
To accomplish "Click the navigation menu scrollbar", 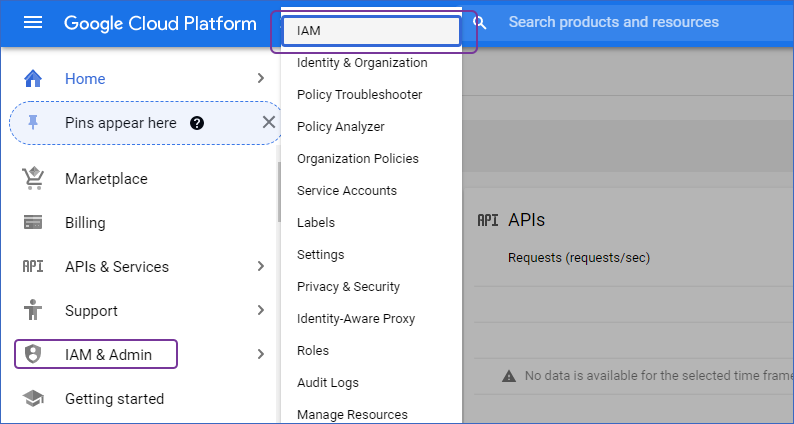I will tap(279, 192).
